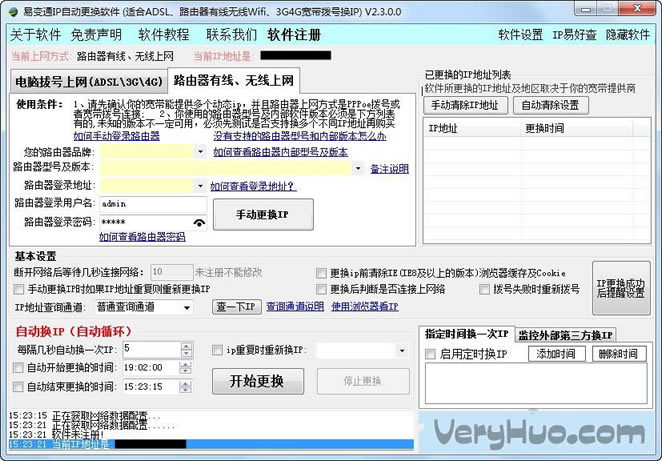This screenshot has width=662, height=461.
Task: Open 关于软件 menu
Action: (x=35, y=35)
